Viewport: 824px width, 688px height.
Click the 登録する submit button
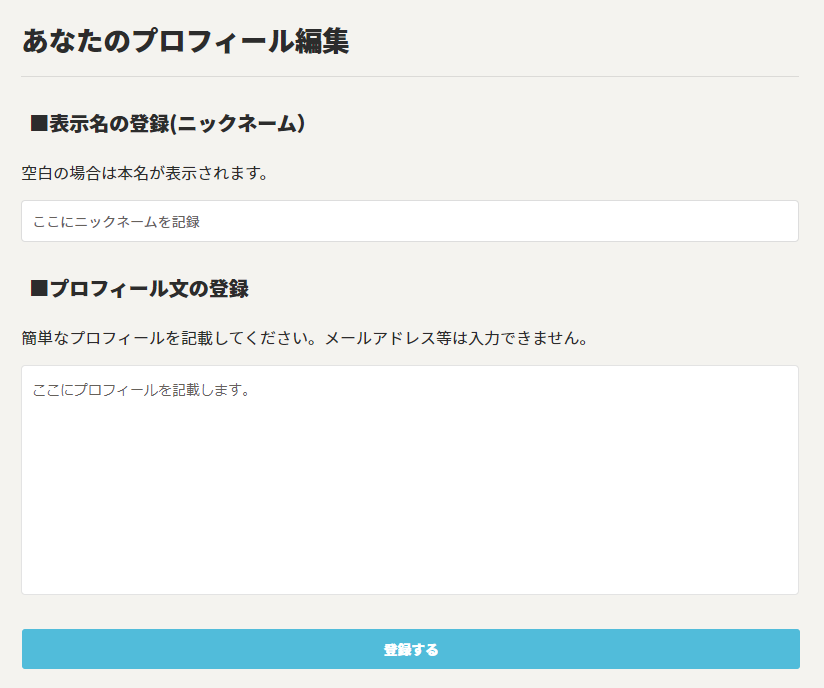tap(410, 649)
